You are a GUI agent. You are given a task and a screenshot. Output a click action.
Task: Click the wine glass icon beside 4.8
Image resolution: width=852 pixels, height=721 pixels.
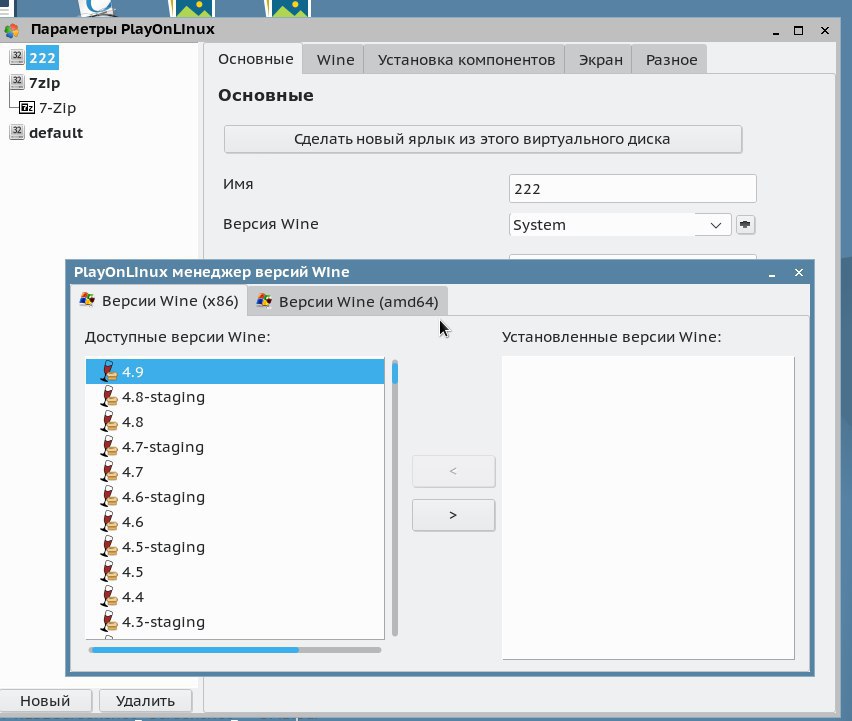(109, 422)
